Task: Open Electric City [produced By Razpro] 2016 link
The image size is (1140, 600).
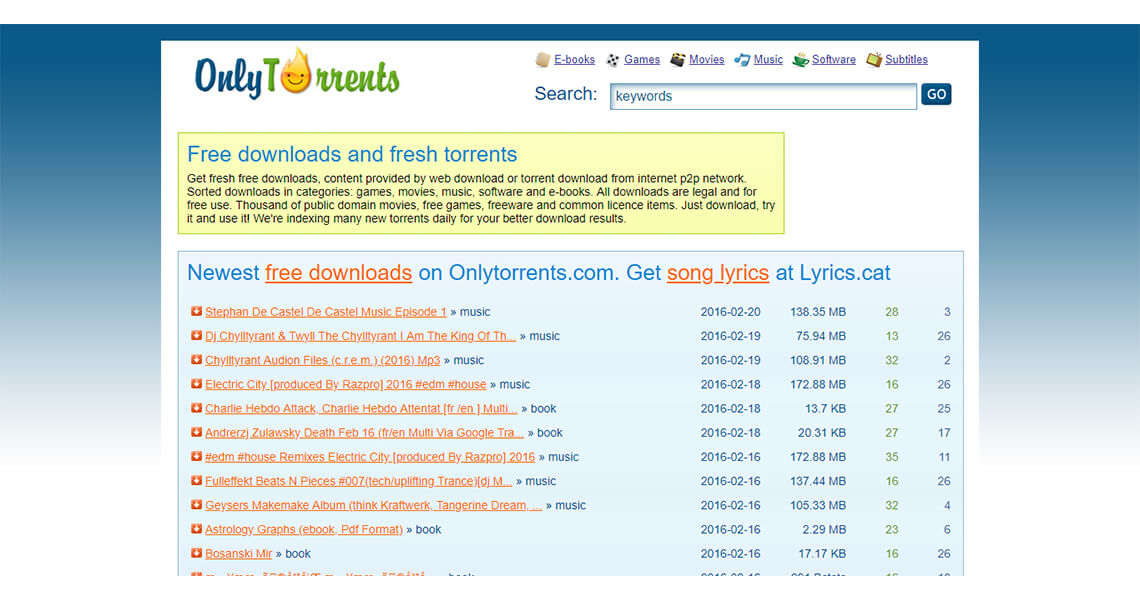Action: tap(345, 384)
